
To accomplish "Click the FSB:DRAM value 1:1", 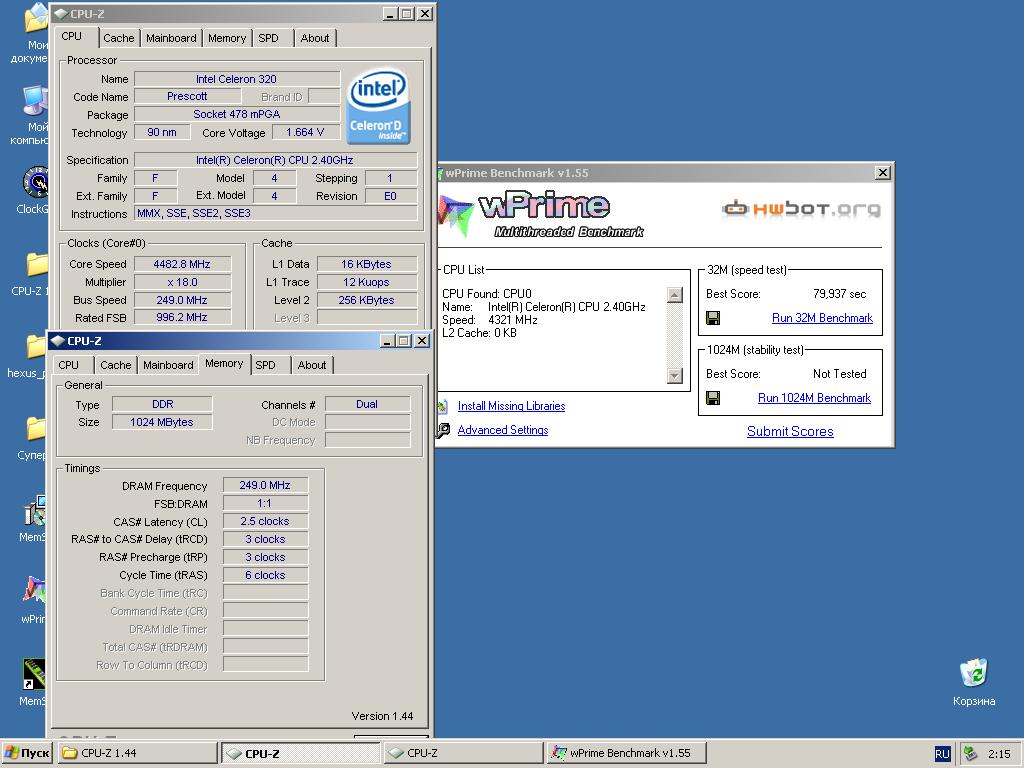I will coord(265,504).
